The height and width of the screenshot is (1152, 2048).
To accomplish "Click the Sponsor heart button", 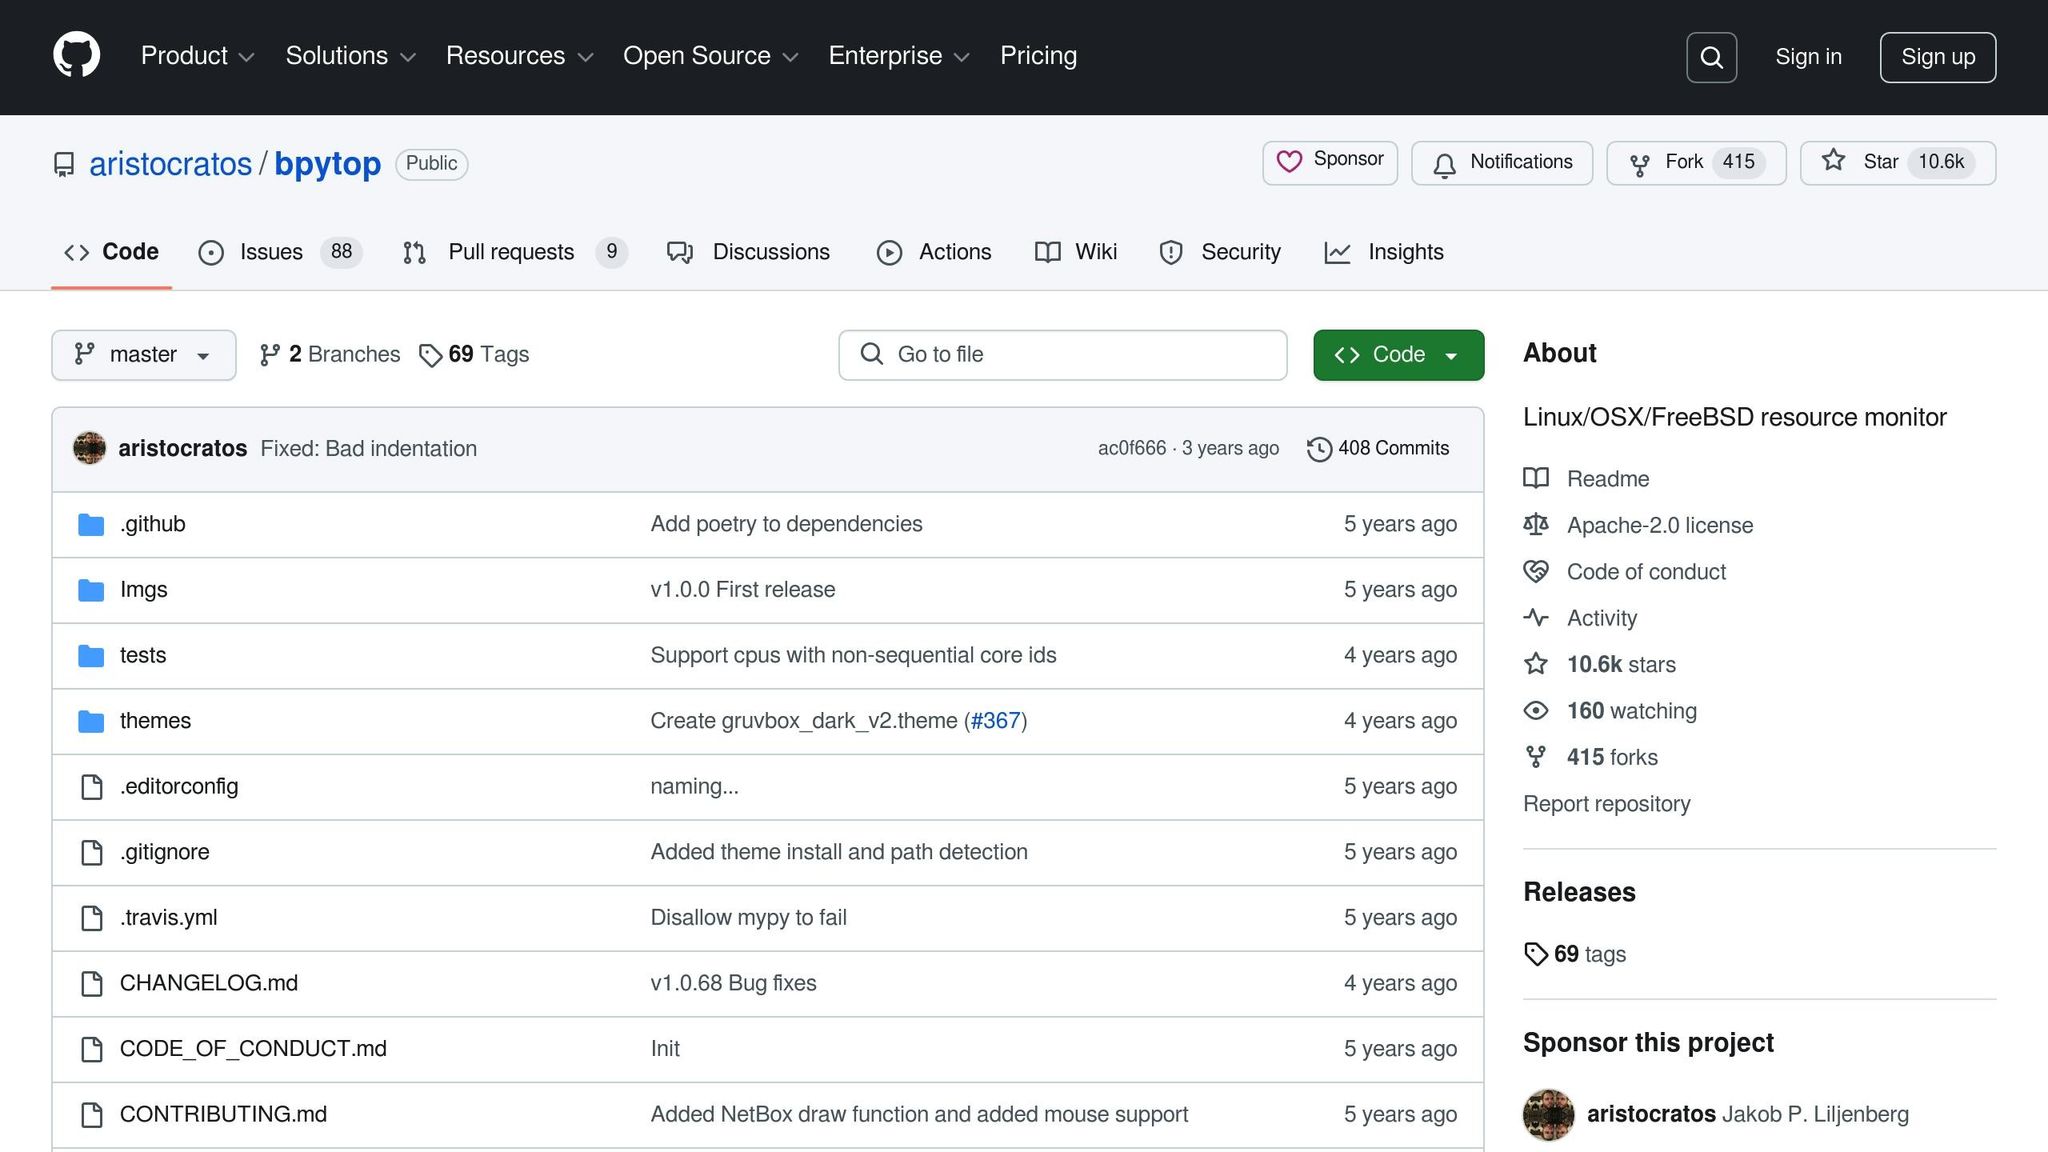I will tap(1329, 162).
